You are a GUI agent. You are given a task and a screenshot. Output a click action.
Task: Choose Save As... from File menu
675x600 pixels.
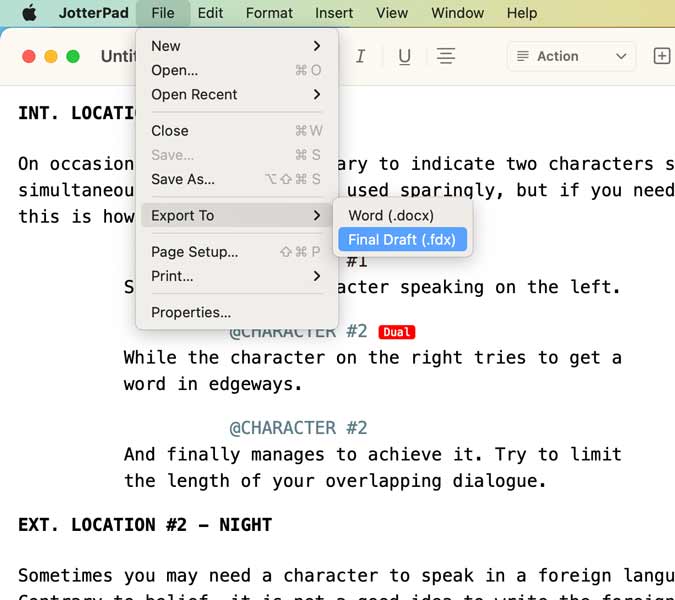236,179
